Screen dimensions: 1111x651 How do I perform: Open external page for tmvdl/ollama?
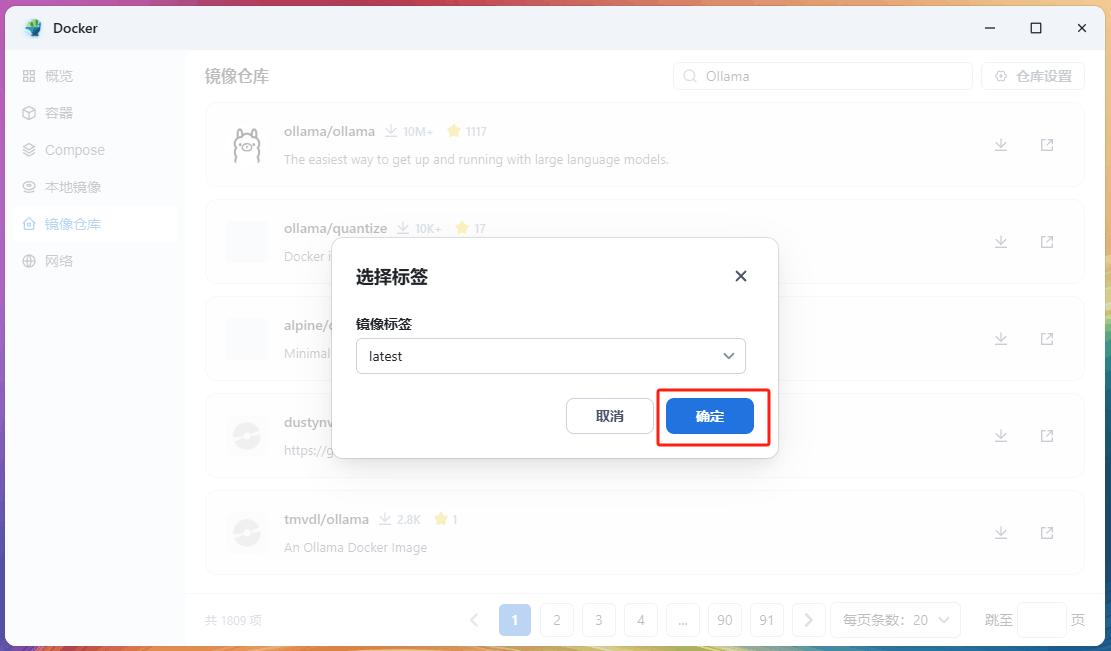(1047, 533)
